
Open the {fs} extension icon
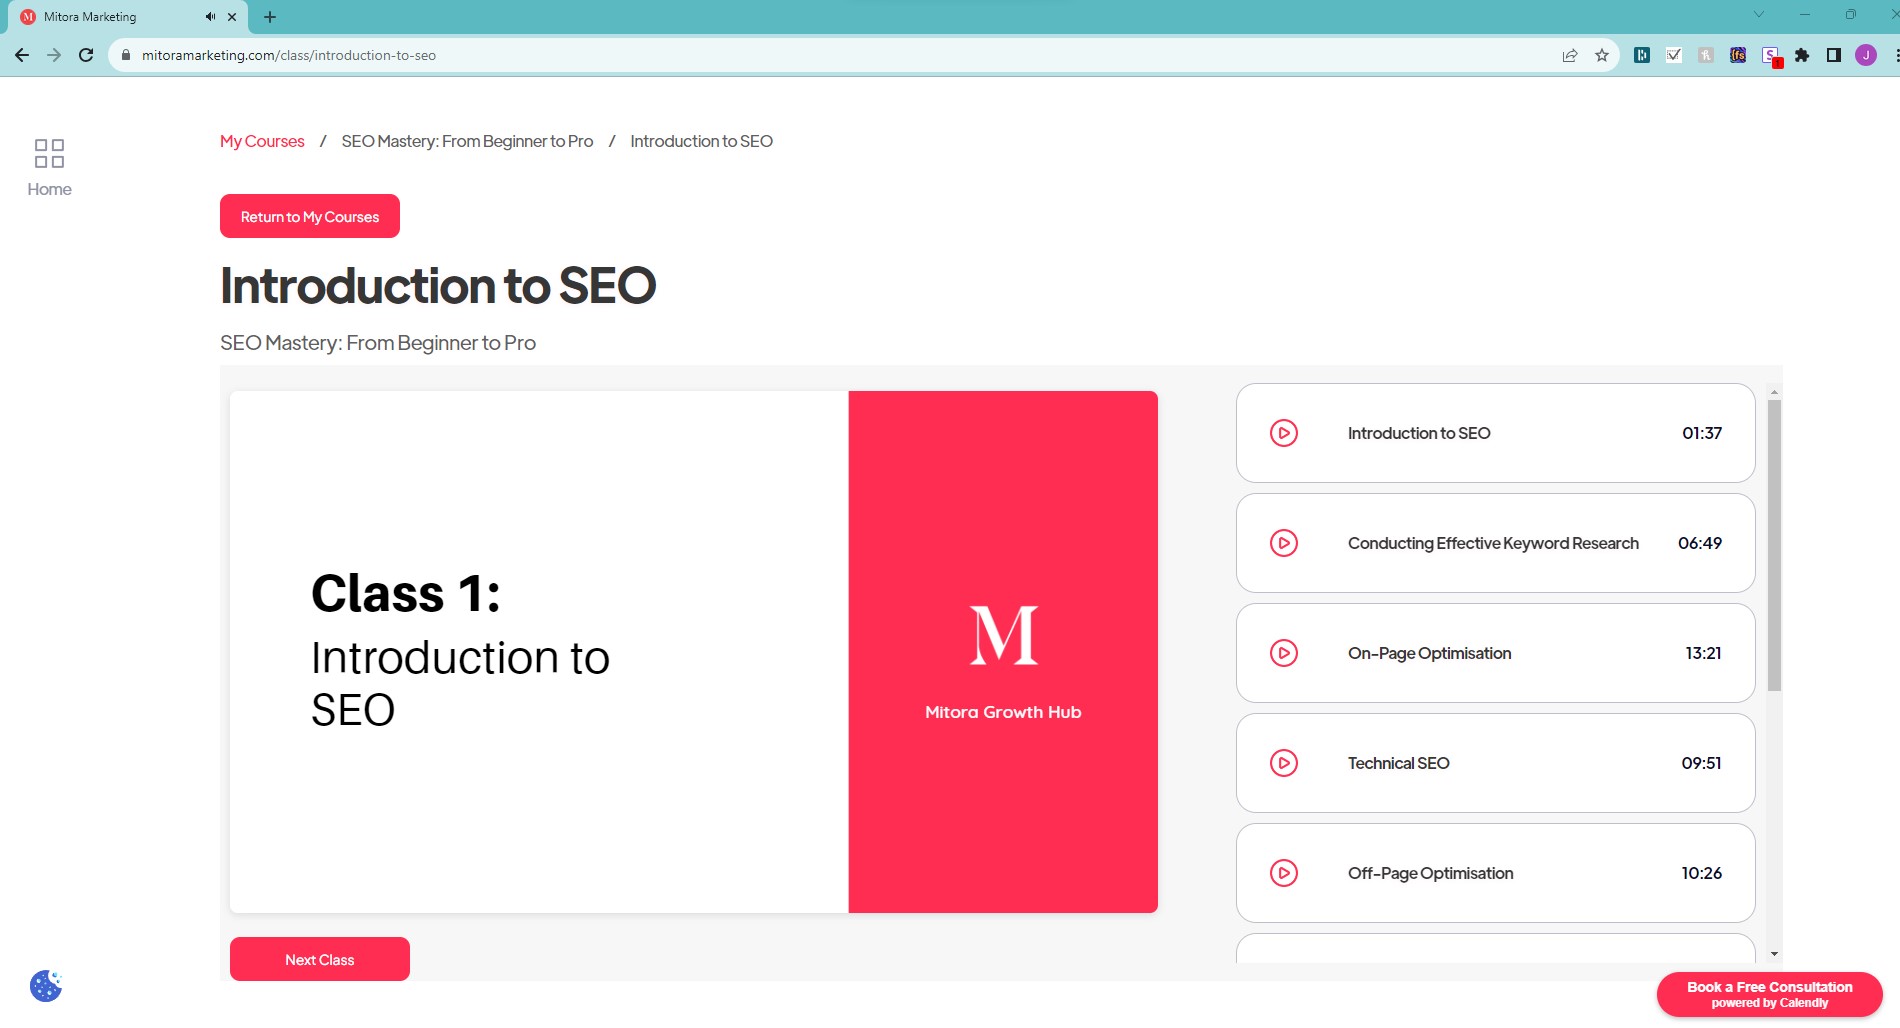coord(1738,55)
